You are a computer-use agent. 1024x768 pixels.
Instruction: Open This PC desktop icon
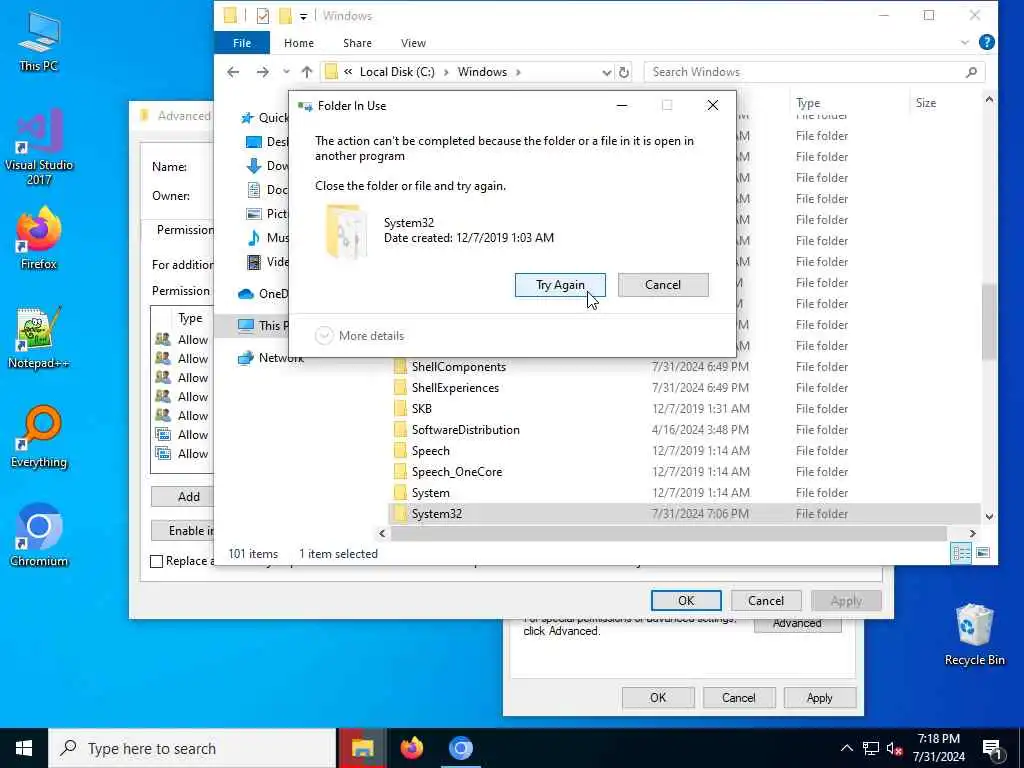(39, 42)
